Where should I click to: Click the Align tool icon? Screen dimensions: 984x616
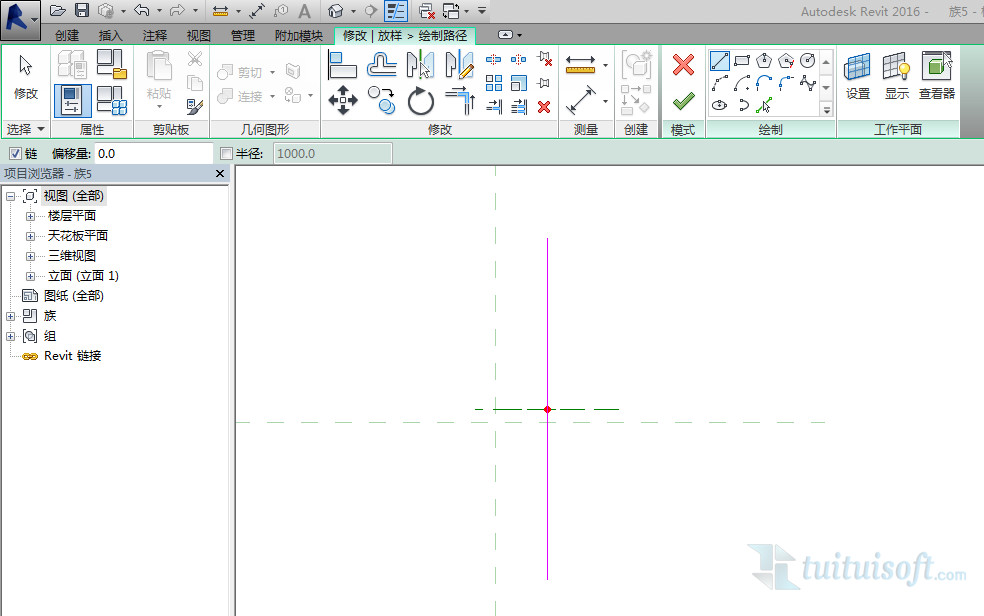[342, 64]
